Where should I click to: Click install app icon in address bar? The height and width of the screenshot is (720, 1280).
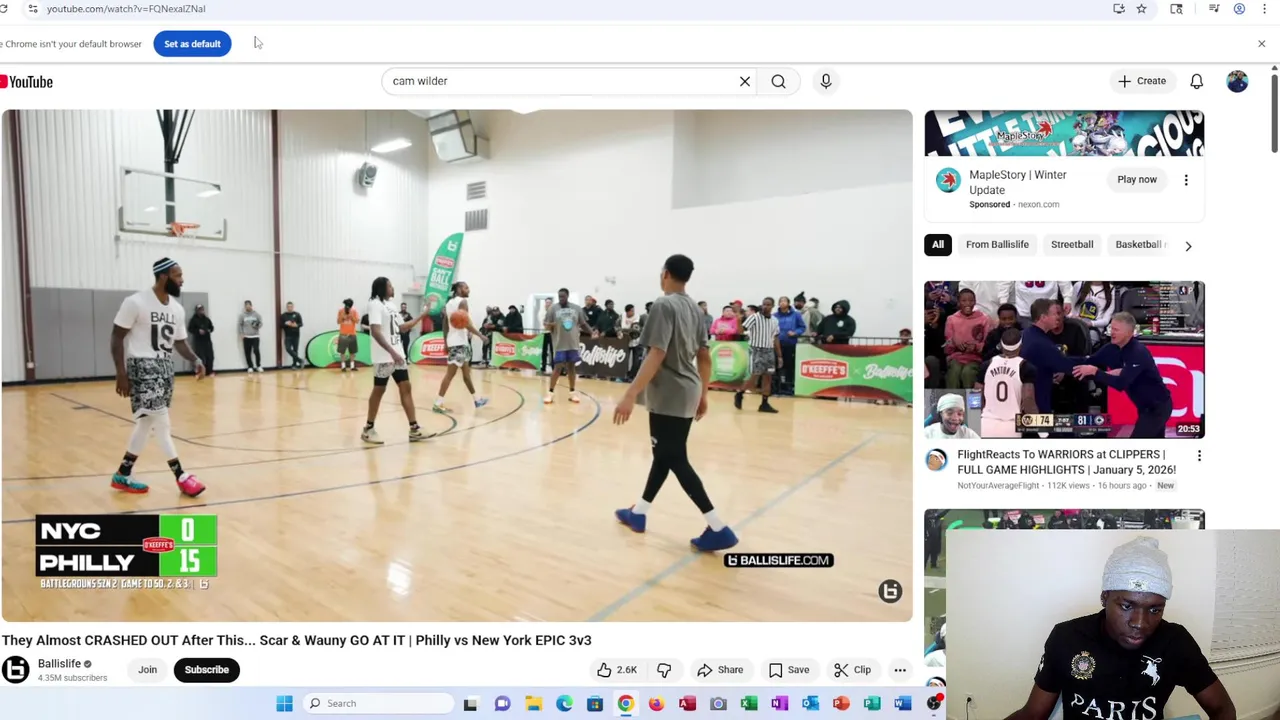[x=1119, y=9]
